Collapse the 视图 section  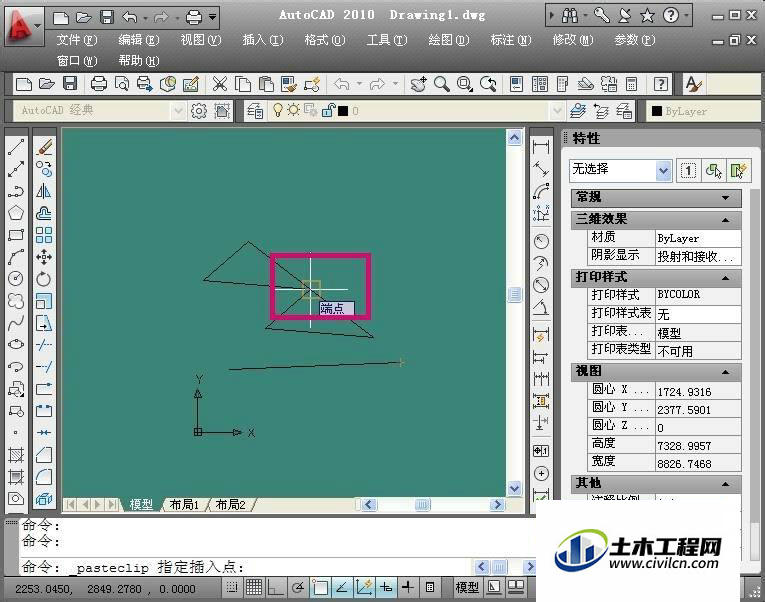[725, 372]
